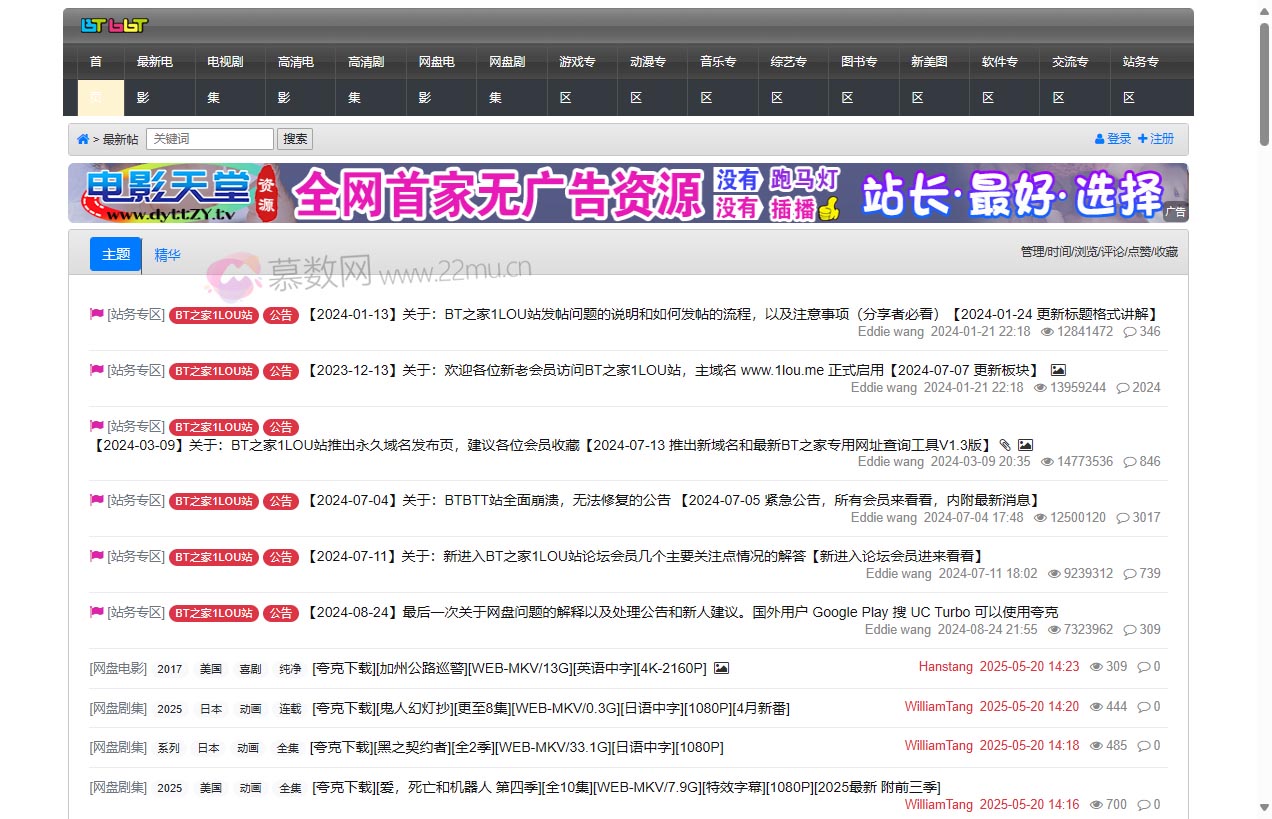This screenshot has height=819, width=1272.
Task: Click the image icon on the 加州公路巡警 post
Action: pyautogui.click(x=723, y=667)
